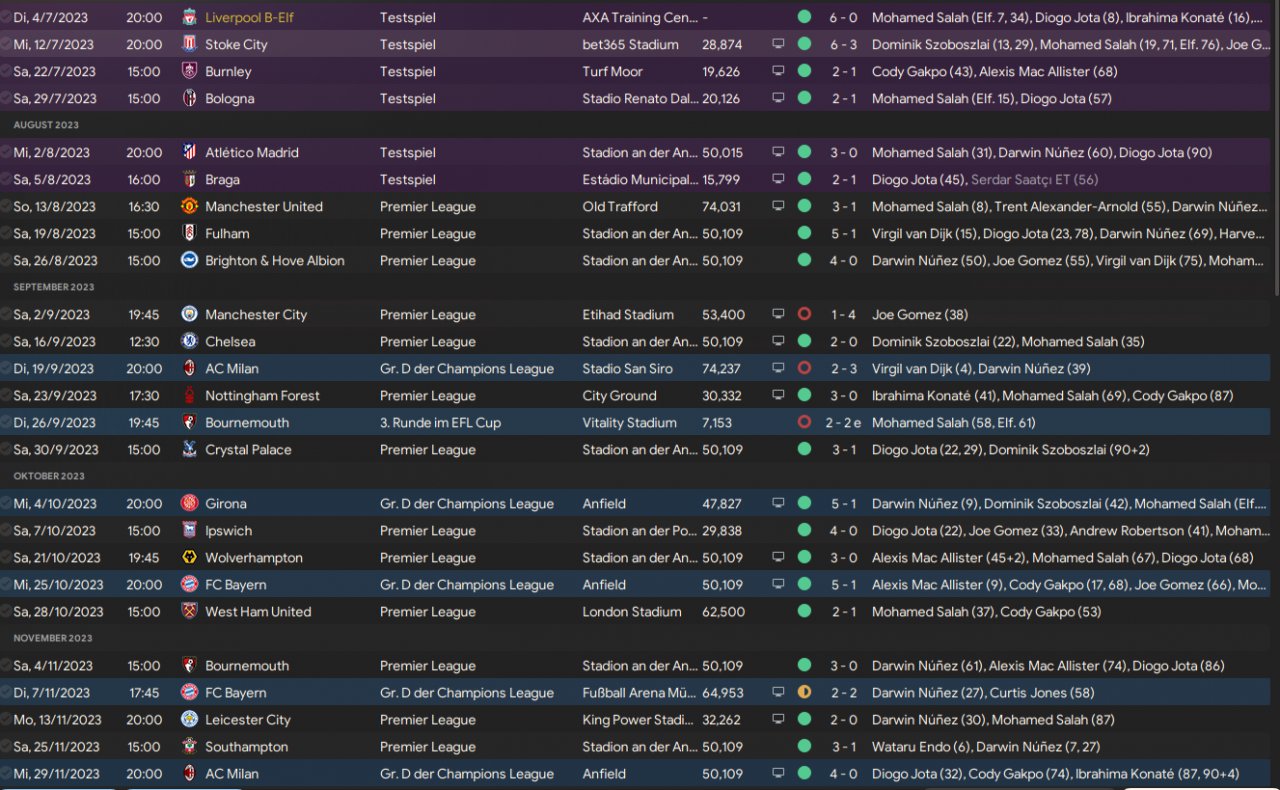Image resolution: width=1280 pixels, height=790 pixels.
Task: Click the Leicester City club crest
Action: (x=189, y=720)
